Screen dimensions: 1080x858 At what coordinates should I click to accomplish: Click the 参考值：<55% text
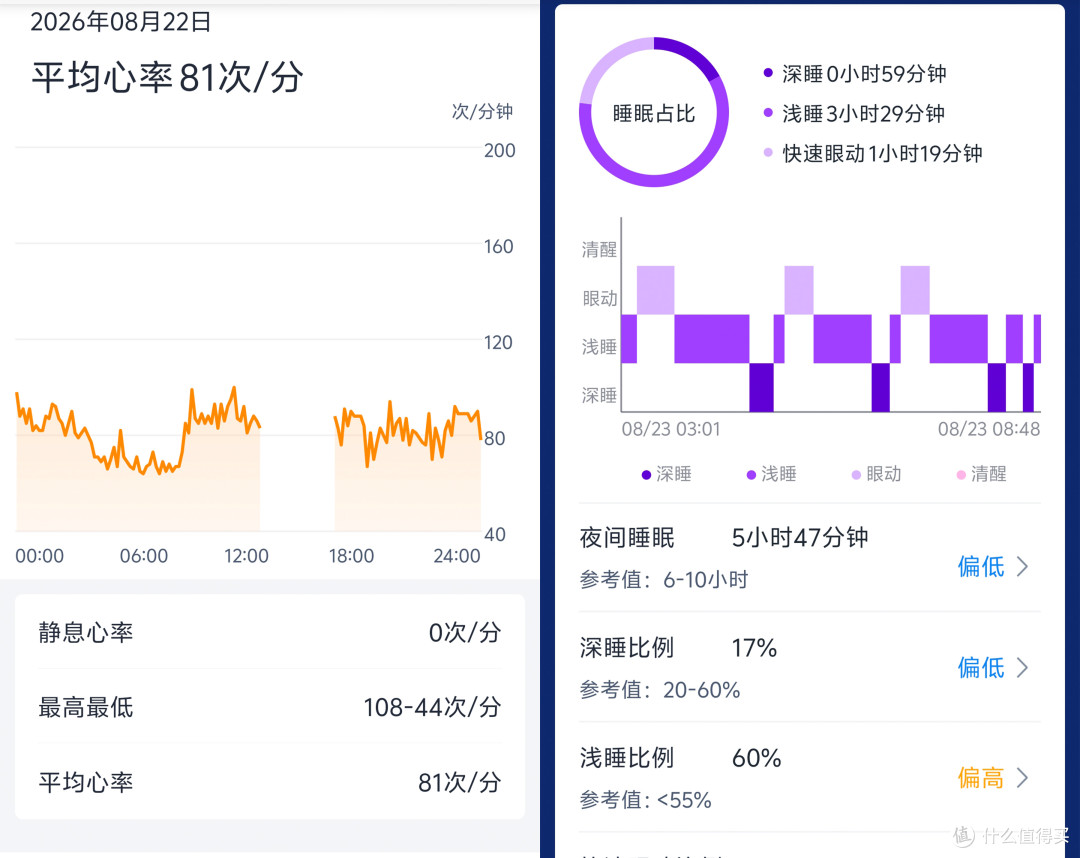(645, 800)
